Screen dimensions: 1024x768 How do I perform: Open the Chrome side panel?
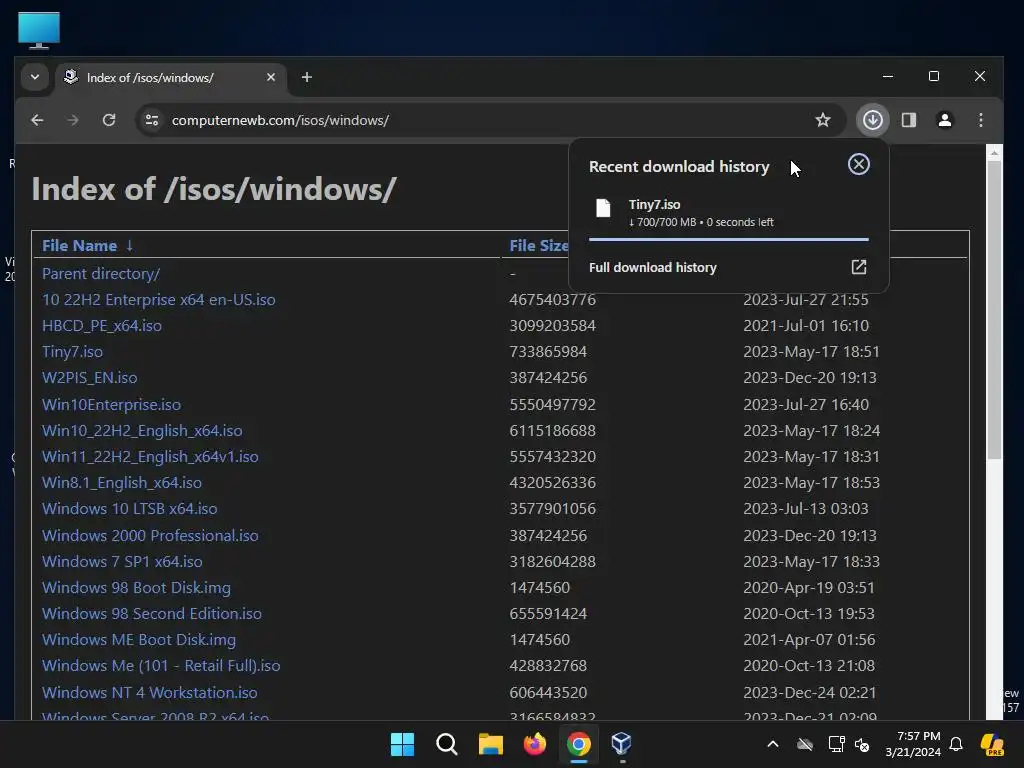click(908, 120)
